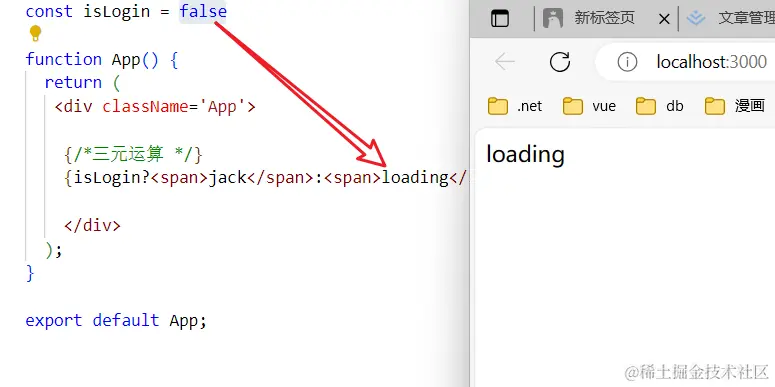775x387 pixels.
Task: Open the .net bookmarks folder
Action: [515, 106]
